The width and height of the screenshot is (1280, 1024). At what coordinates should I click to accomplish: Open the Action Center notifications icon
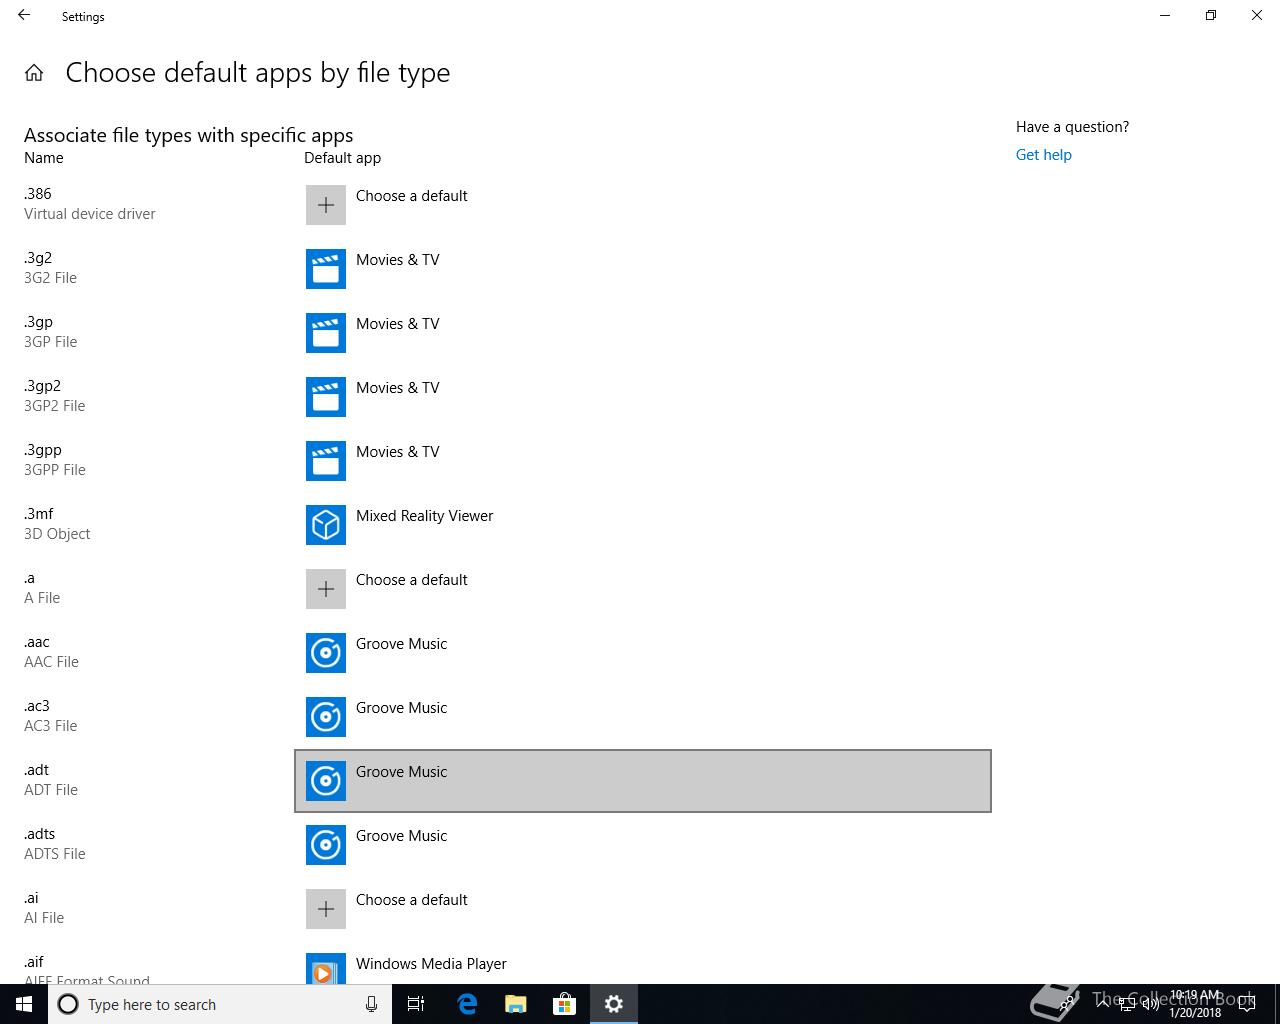[x=1247, y=1004]
